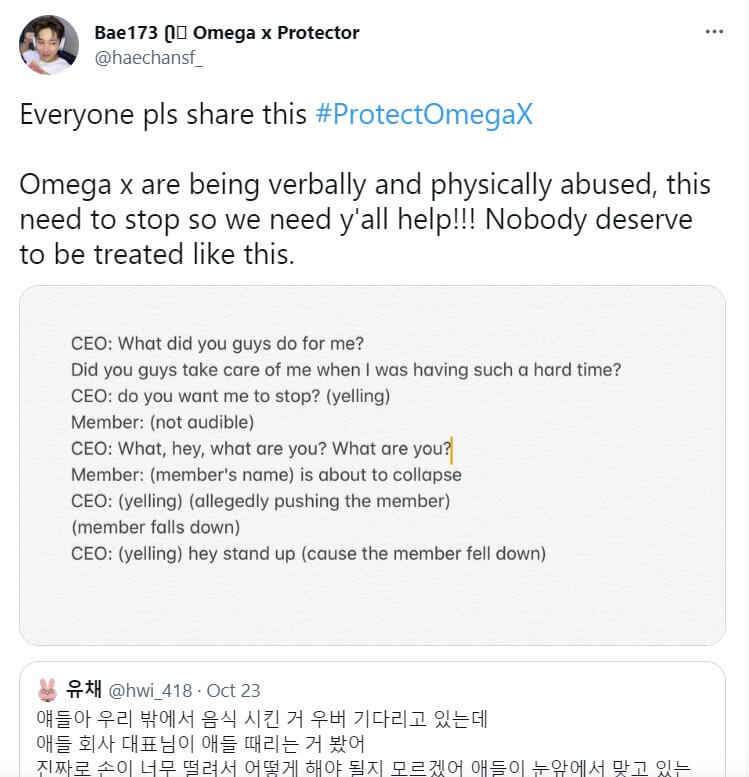Click the yellow text cursor in the transcript
Screen dimensions: 749x777
click(452, 450)
